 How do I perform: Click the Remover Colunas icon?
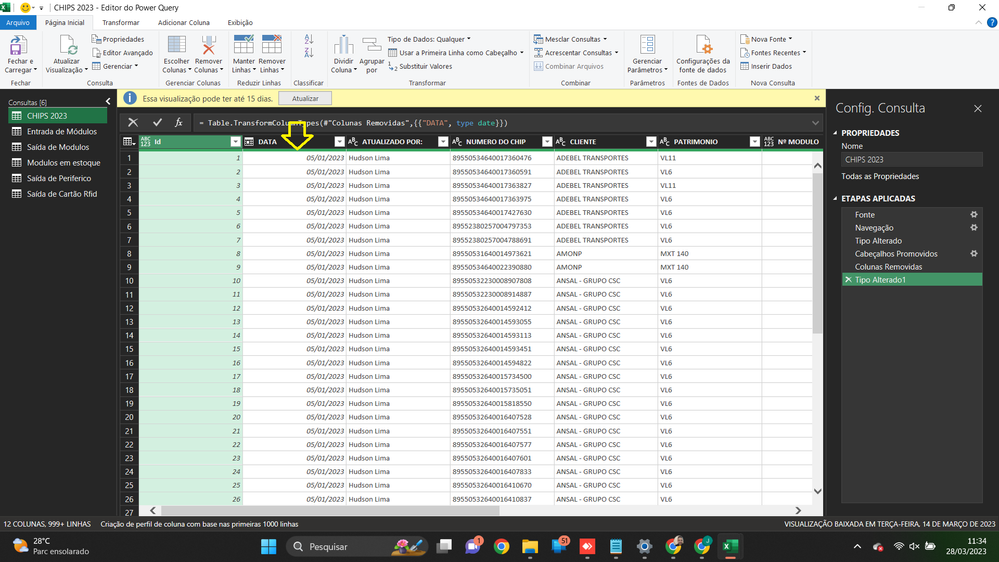point(208,48)
